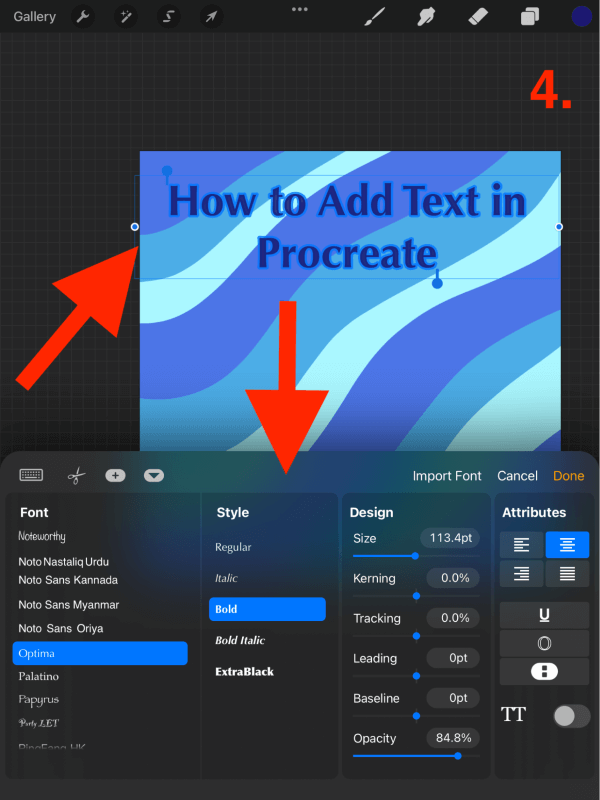
Task: Tap the Size value 113.4pt
Action: click(450, 538)
